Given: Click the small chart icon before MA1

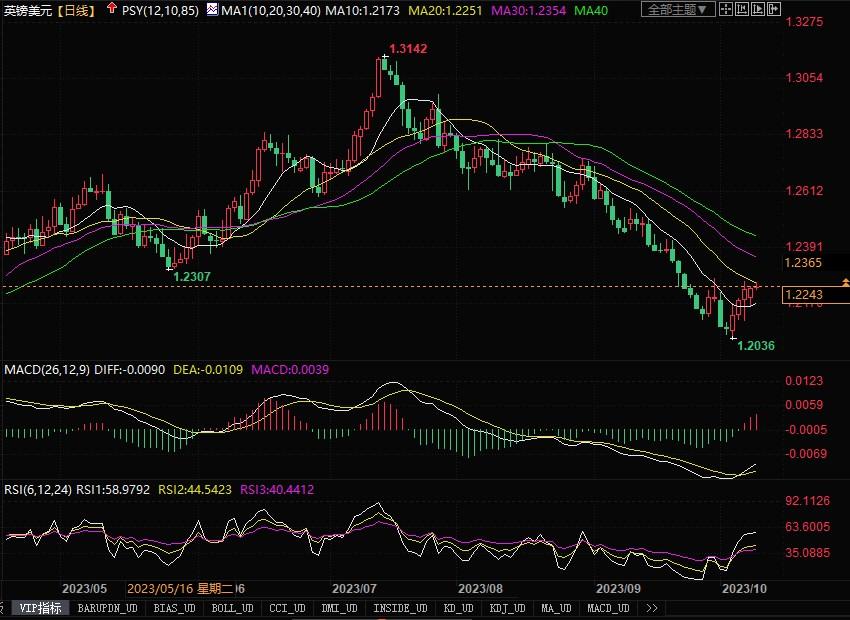Looking at the screenshot, I should coord(212,10).
